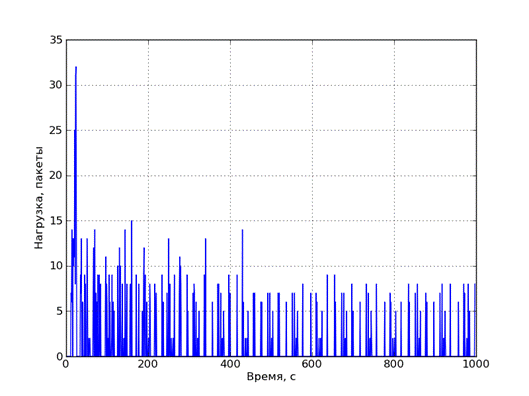
Task: Click the y-axis tick label 10
Action: pyautogui.click(x=56, y=266)
